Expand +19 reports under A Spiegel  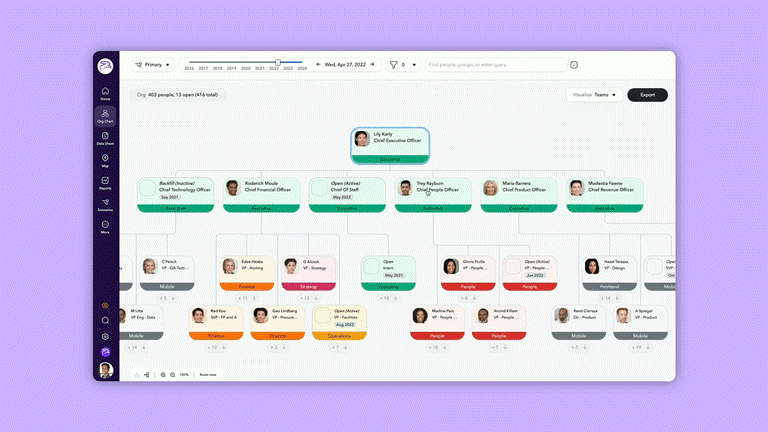coord(640,348)
